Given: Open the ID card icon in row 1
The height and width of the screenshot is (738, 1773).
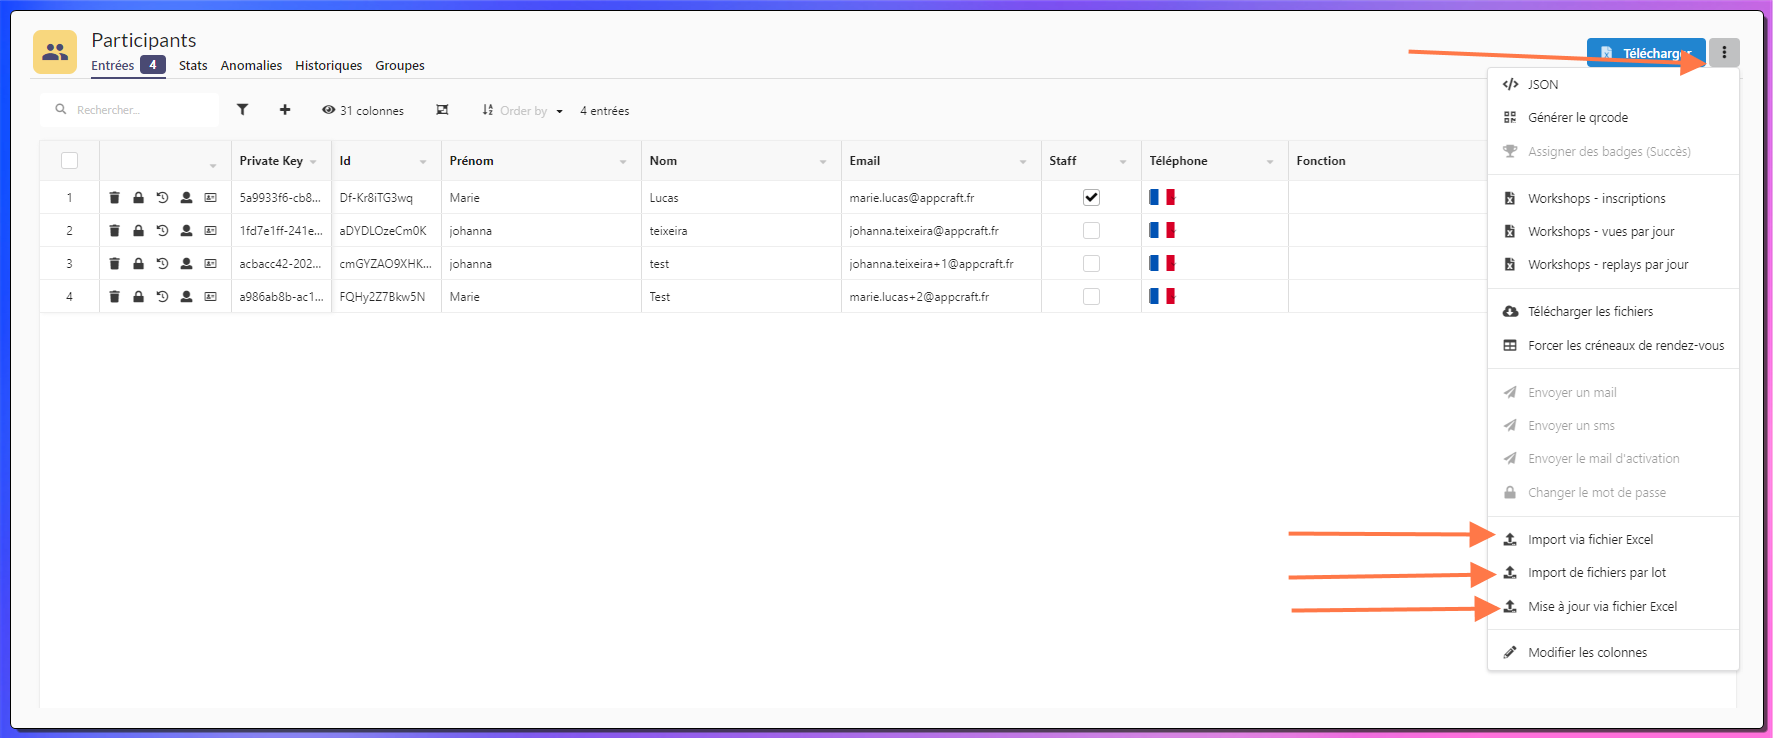Looking at the screenshot, I should 210,198.
